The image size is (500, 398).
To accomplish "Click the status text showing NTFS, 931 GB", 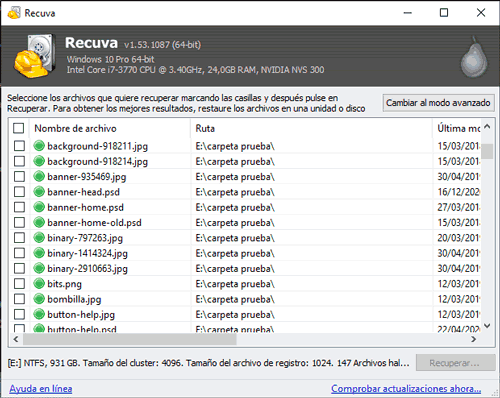I will [x=208, y=363].
